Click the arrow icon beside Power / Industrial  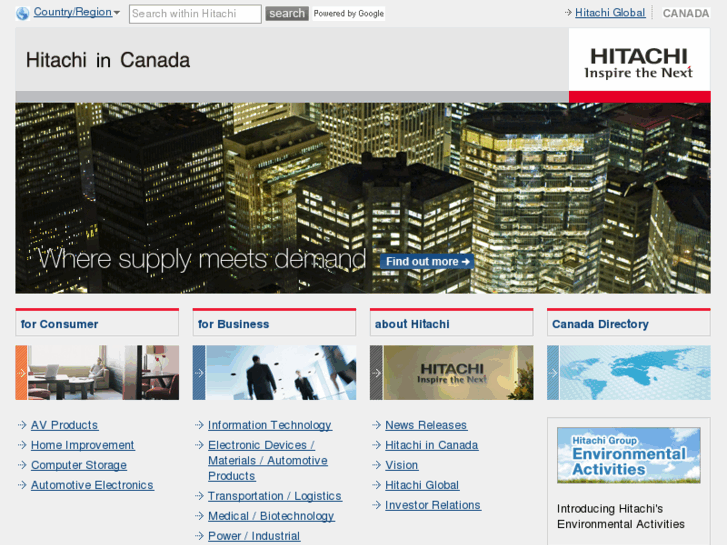199,535
